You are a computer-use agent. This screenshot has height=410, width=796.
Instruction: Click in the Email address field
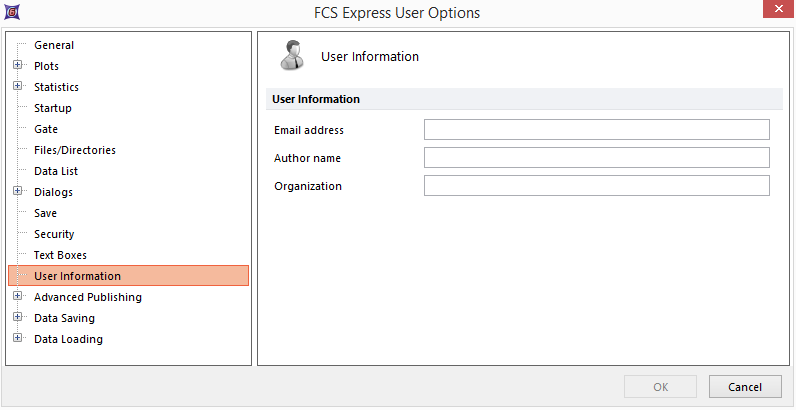(x=596, y=130)
